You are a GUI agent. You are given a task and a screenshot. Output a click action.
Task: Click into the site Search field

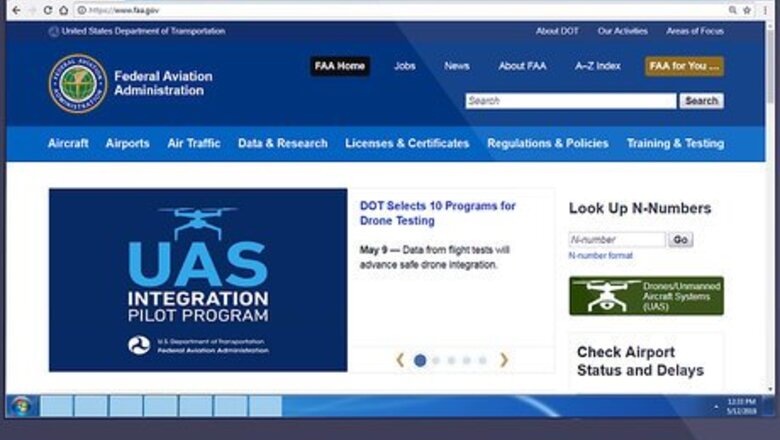click(x=571, y=101)
